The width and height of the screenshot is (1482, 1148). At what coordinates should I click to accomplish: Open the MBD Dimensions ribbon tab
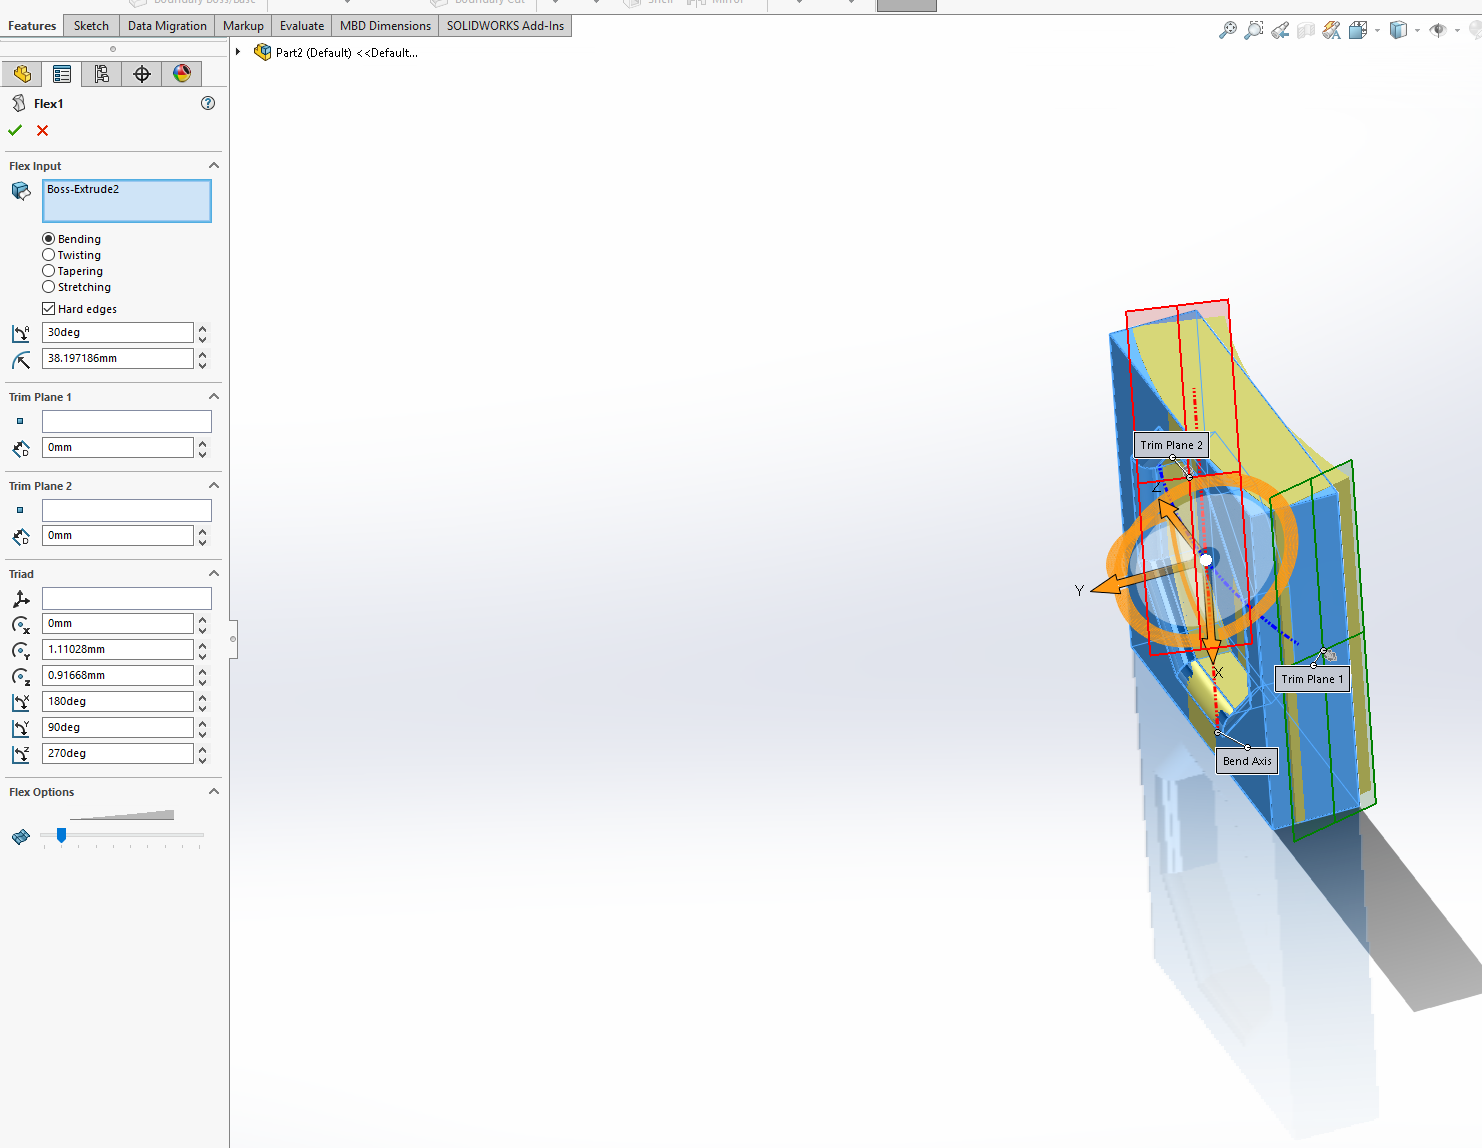384,25
